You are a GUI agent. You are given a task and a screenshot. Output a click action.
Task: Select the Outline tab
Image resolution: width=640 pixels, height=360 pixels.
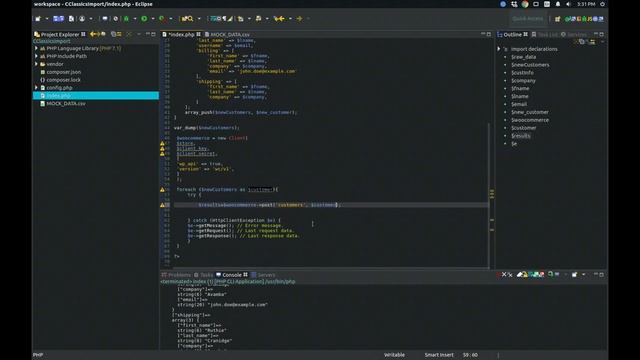(x=513, y=34)
